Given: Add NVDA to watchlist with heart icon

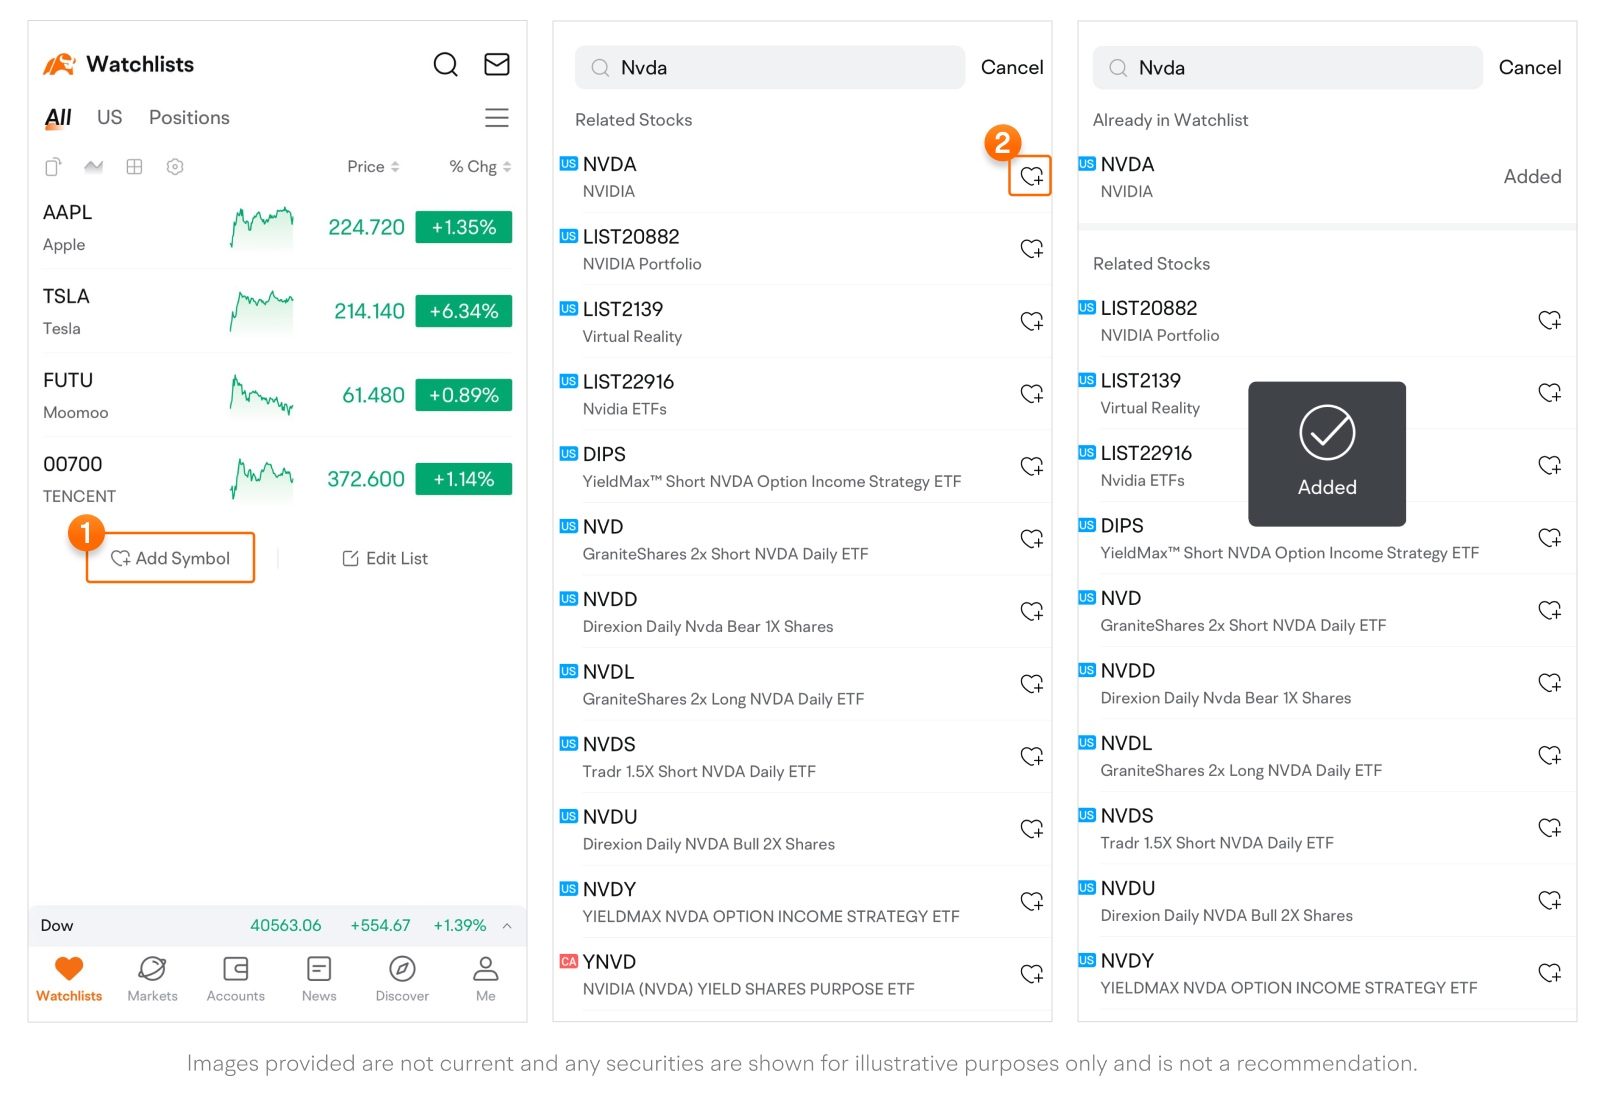Looking at the screenshot, I should pyautogui.click(x=1031, y=177).
